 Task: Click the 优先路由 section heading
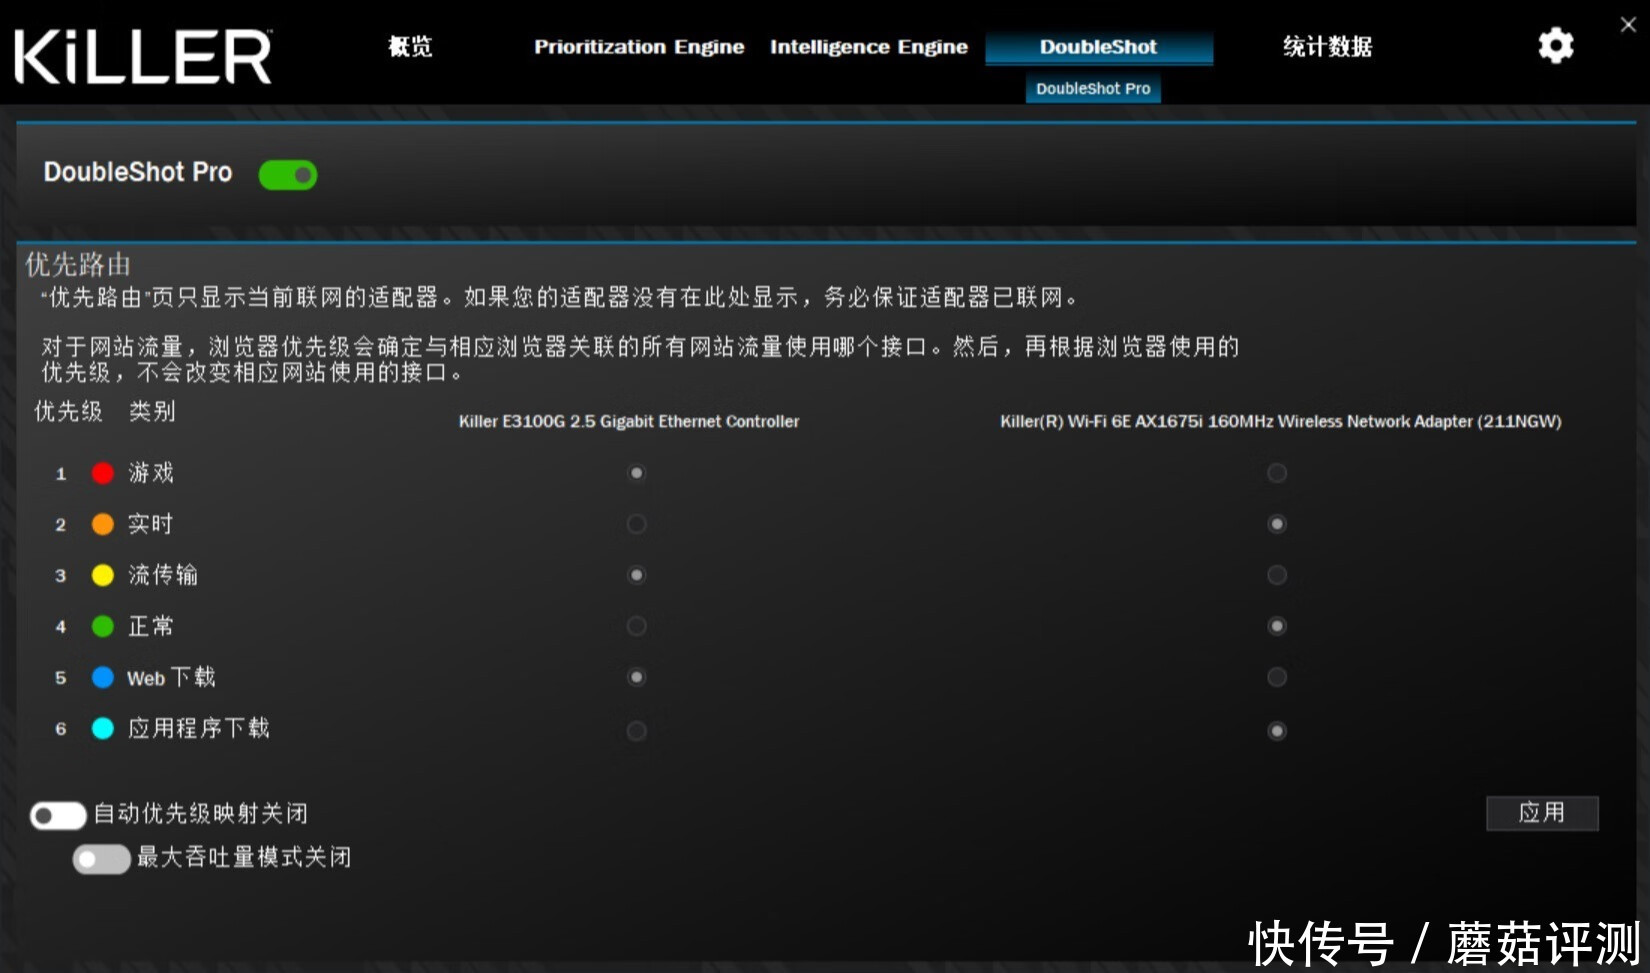coord(78,265)
